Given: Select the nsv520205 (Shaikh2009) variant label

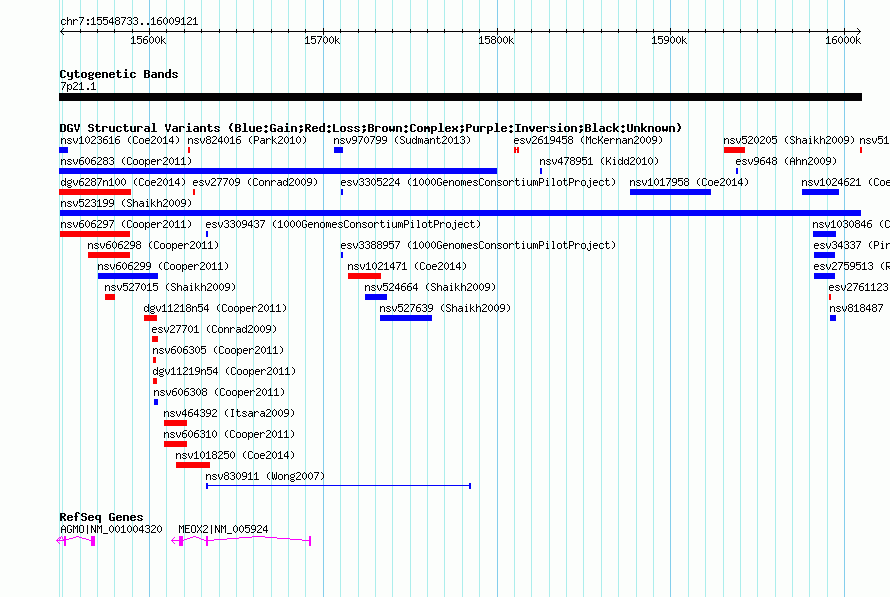Looking at the screenshot, I should click(789, 140).
